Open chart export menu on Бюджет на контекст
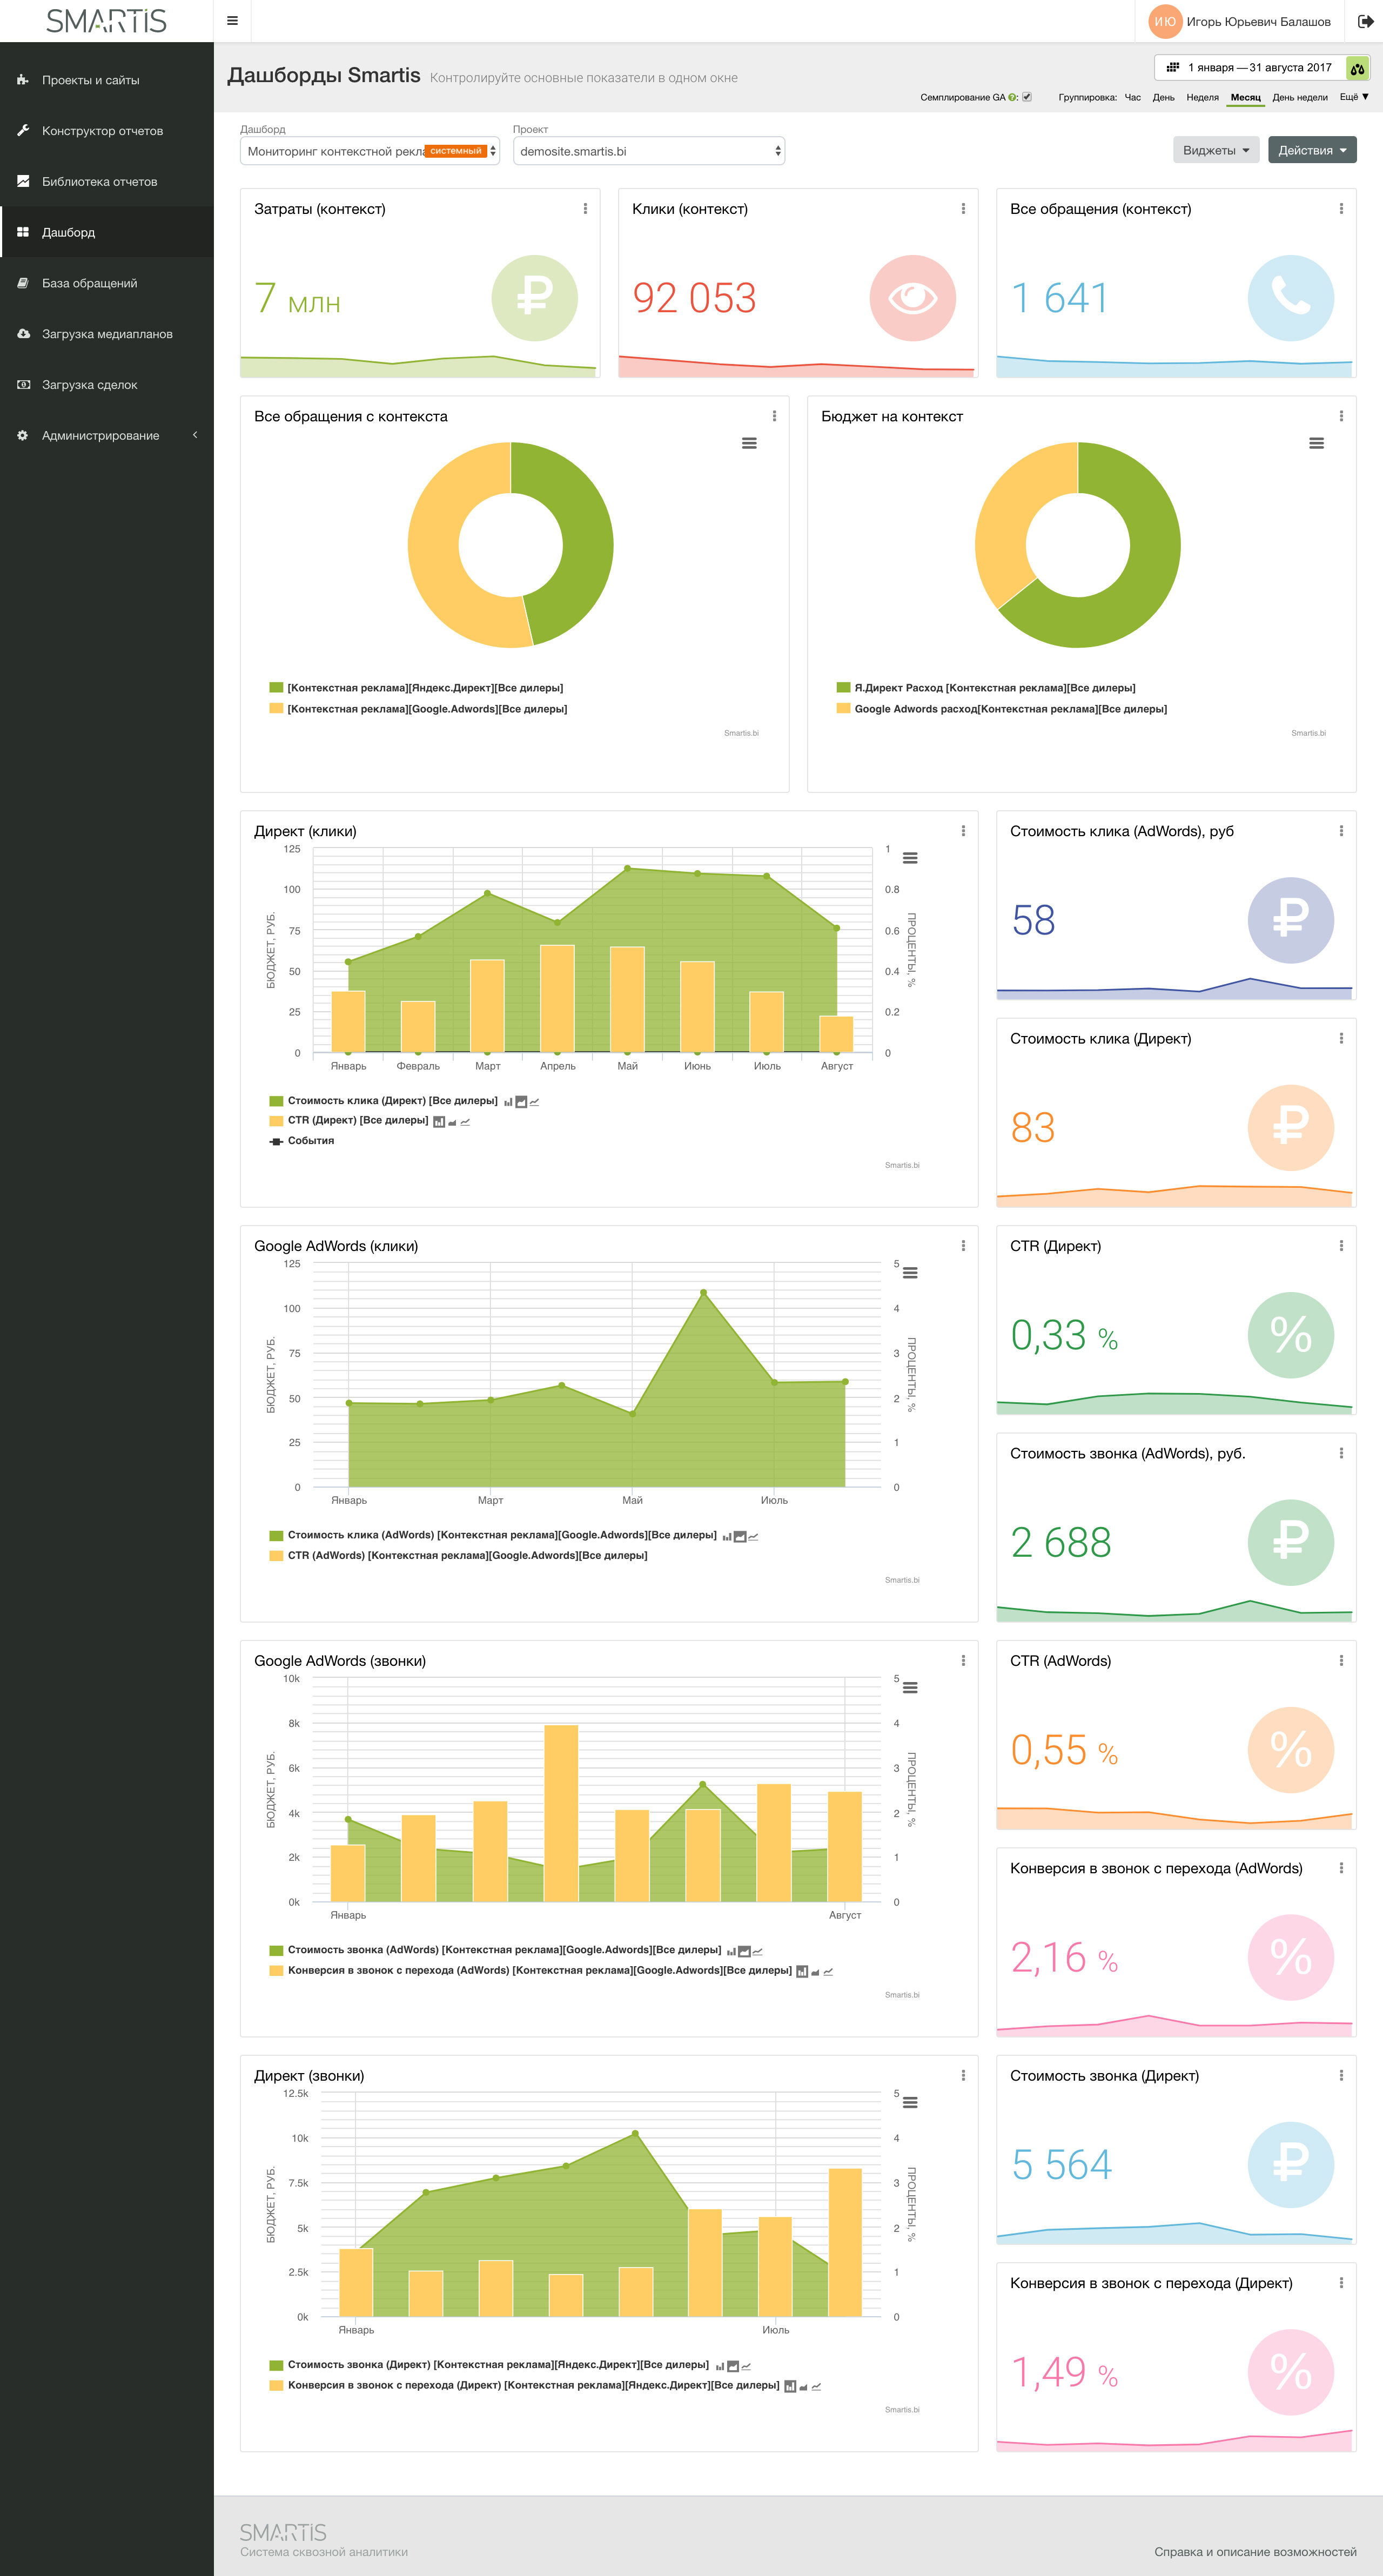Screen dimensions: 1383x2576 [1316, 443]
